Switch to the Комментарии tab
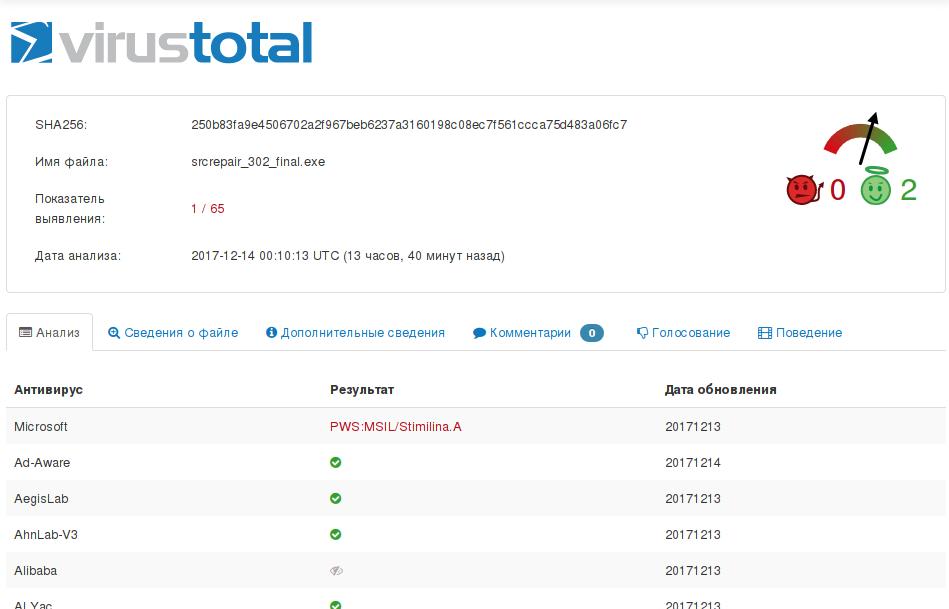 point(530,332)
